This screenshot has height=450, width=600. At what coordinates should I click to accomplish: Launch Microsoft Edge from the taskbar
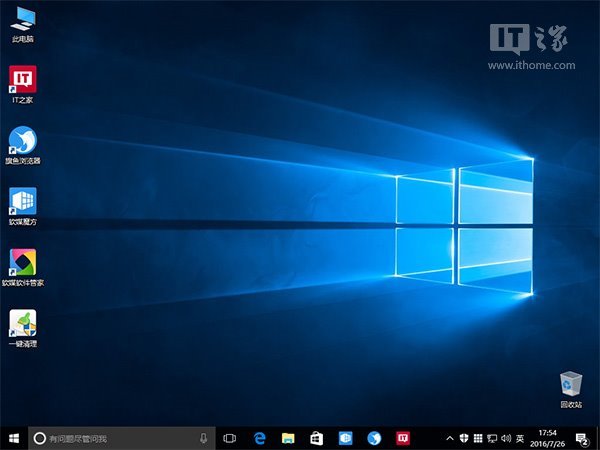click(259, 438)
